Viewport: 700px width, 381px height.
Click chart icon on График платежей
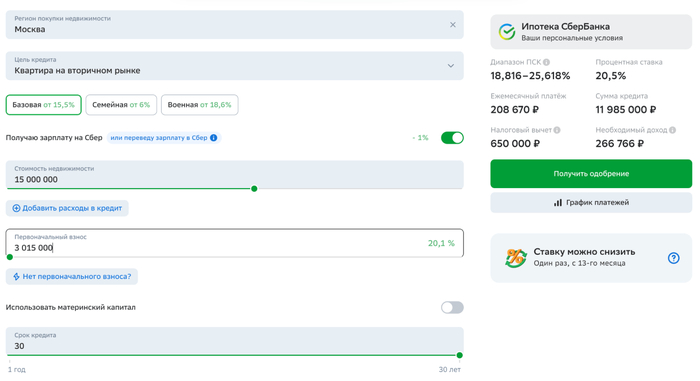click(558, 203)
